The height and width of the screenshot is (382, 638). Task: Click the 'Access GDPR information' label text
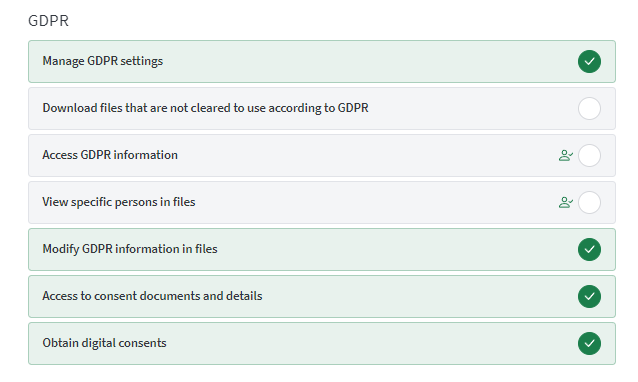[110, 155]
